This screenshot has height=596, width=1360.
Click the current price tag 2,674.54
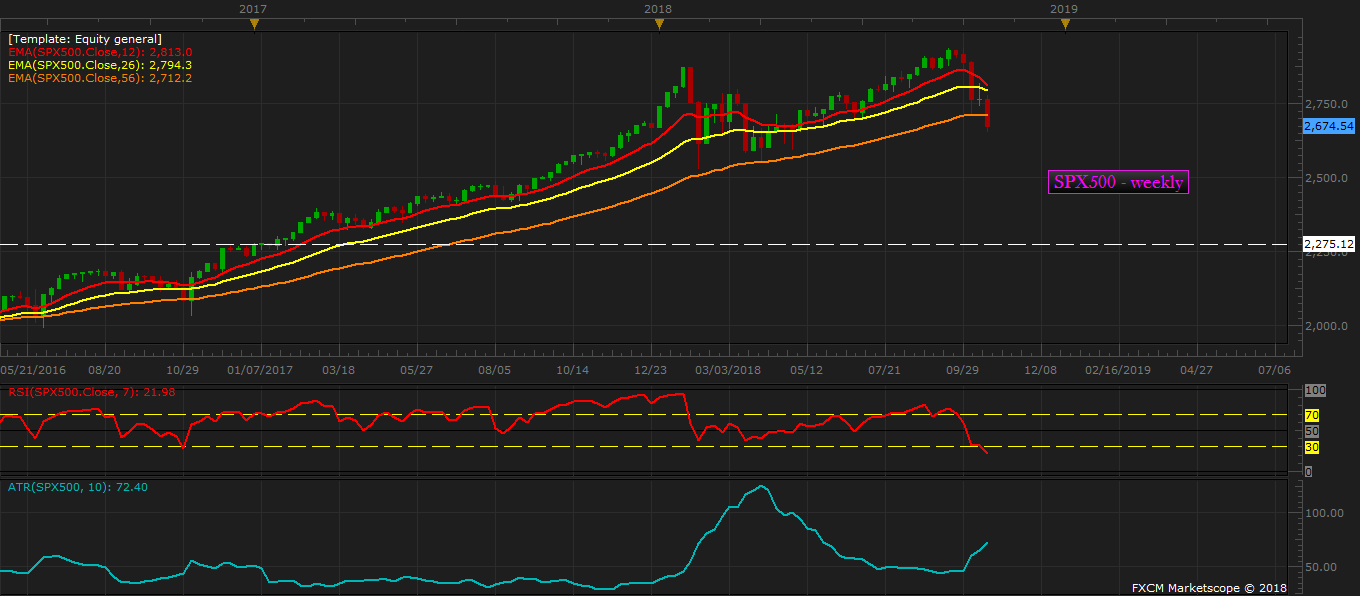[x=1329, y=126]
